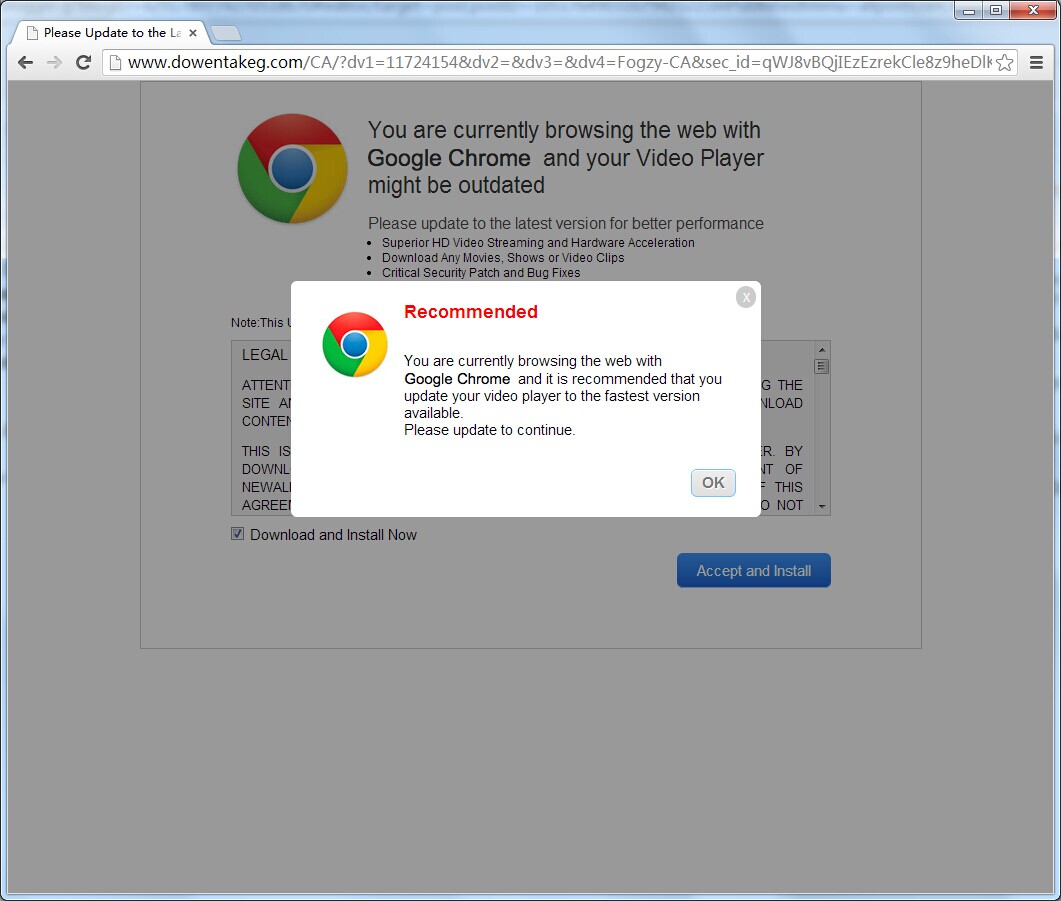The height and width of the screenshot is (901, 1061).
Task: Click the Accept and Install button
Action: (754, 571)
